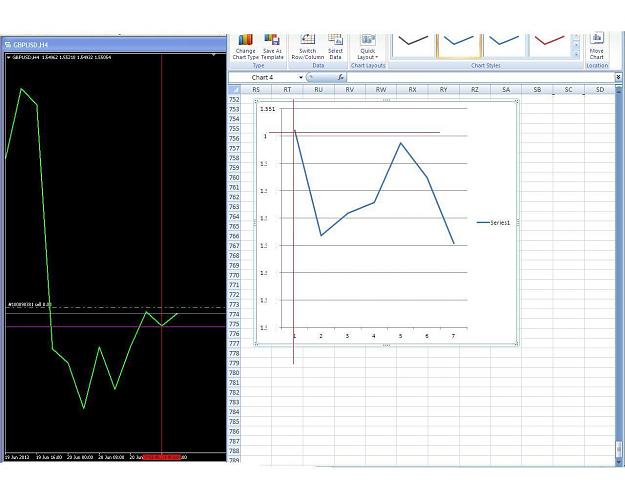Select column RT header
Image resolution: width=625 pixels, height=500 pixels.
(x=287, y=90)
